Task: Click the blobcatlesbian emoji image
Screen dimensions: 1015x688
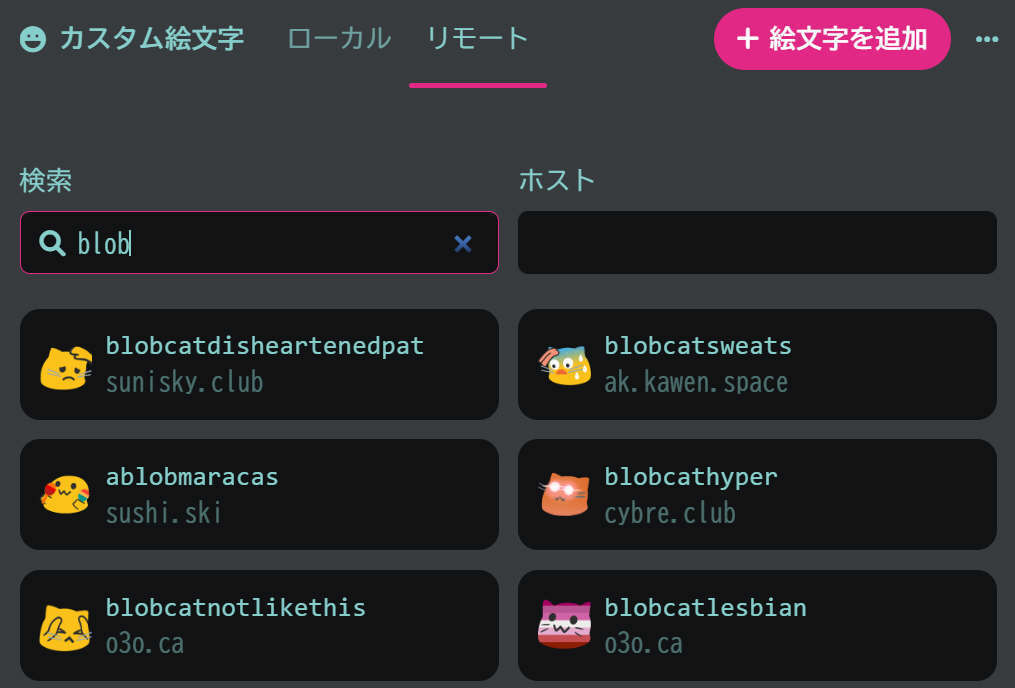Action: (565, 626)
